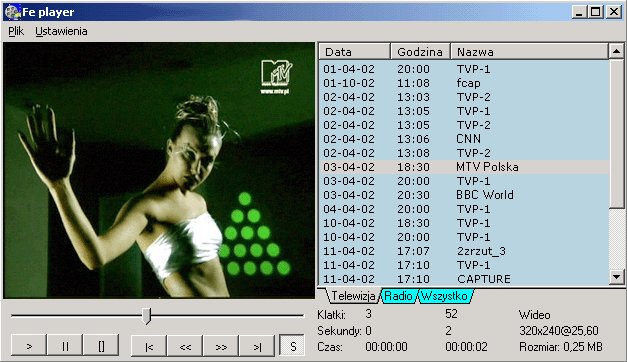The height and width of the screenshot is (362, 627).
Task: Select the Telewizja tab
Action: tap(353, 296)
